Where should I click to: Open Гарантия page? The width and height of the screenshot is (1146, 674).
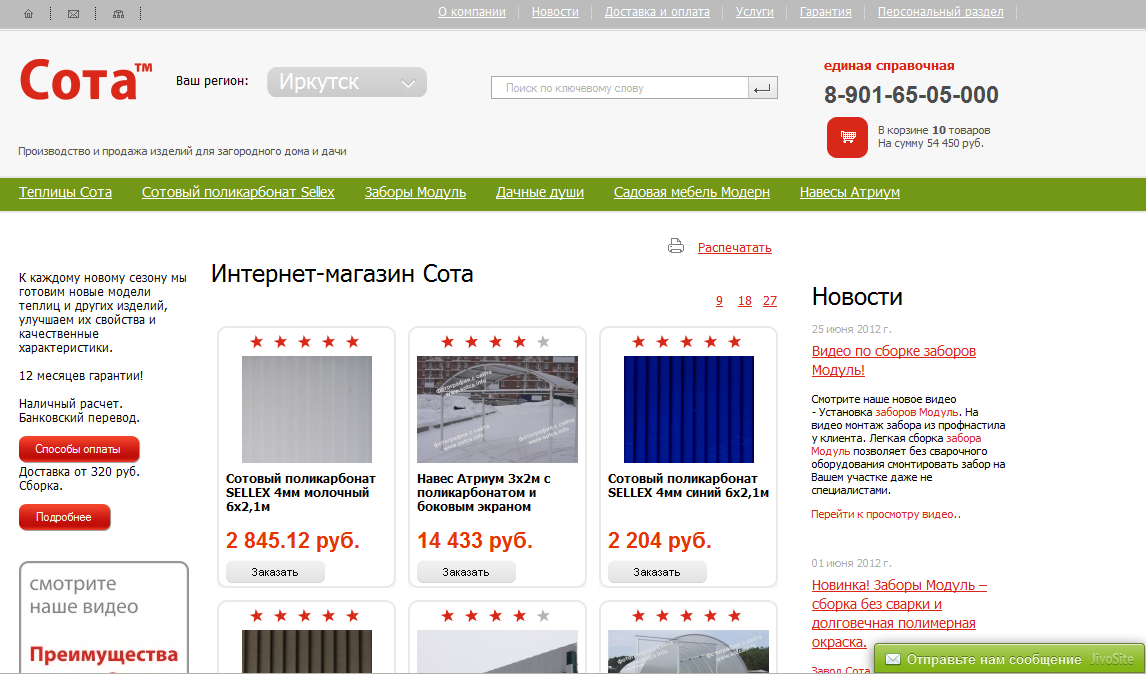click(x=825, y=12)
